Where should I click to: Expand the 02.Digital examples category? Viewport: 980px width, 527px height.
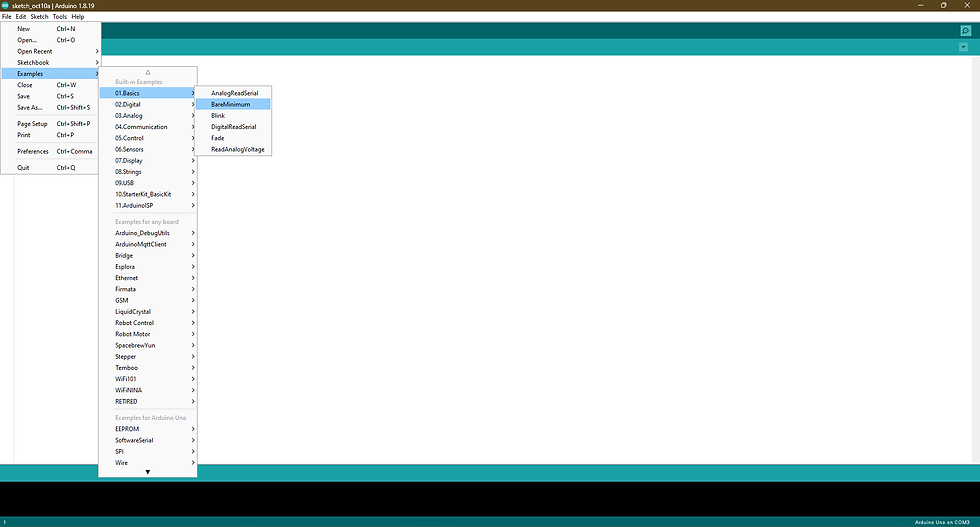(x=148, y=104)
